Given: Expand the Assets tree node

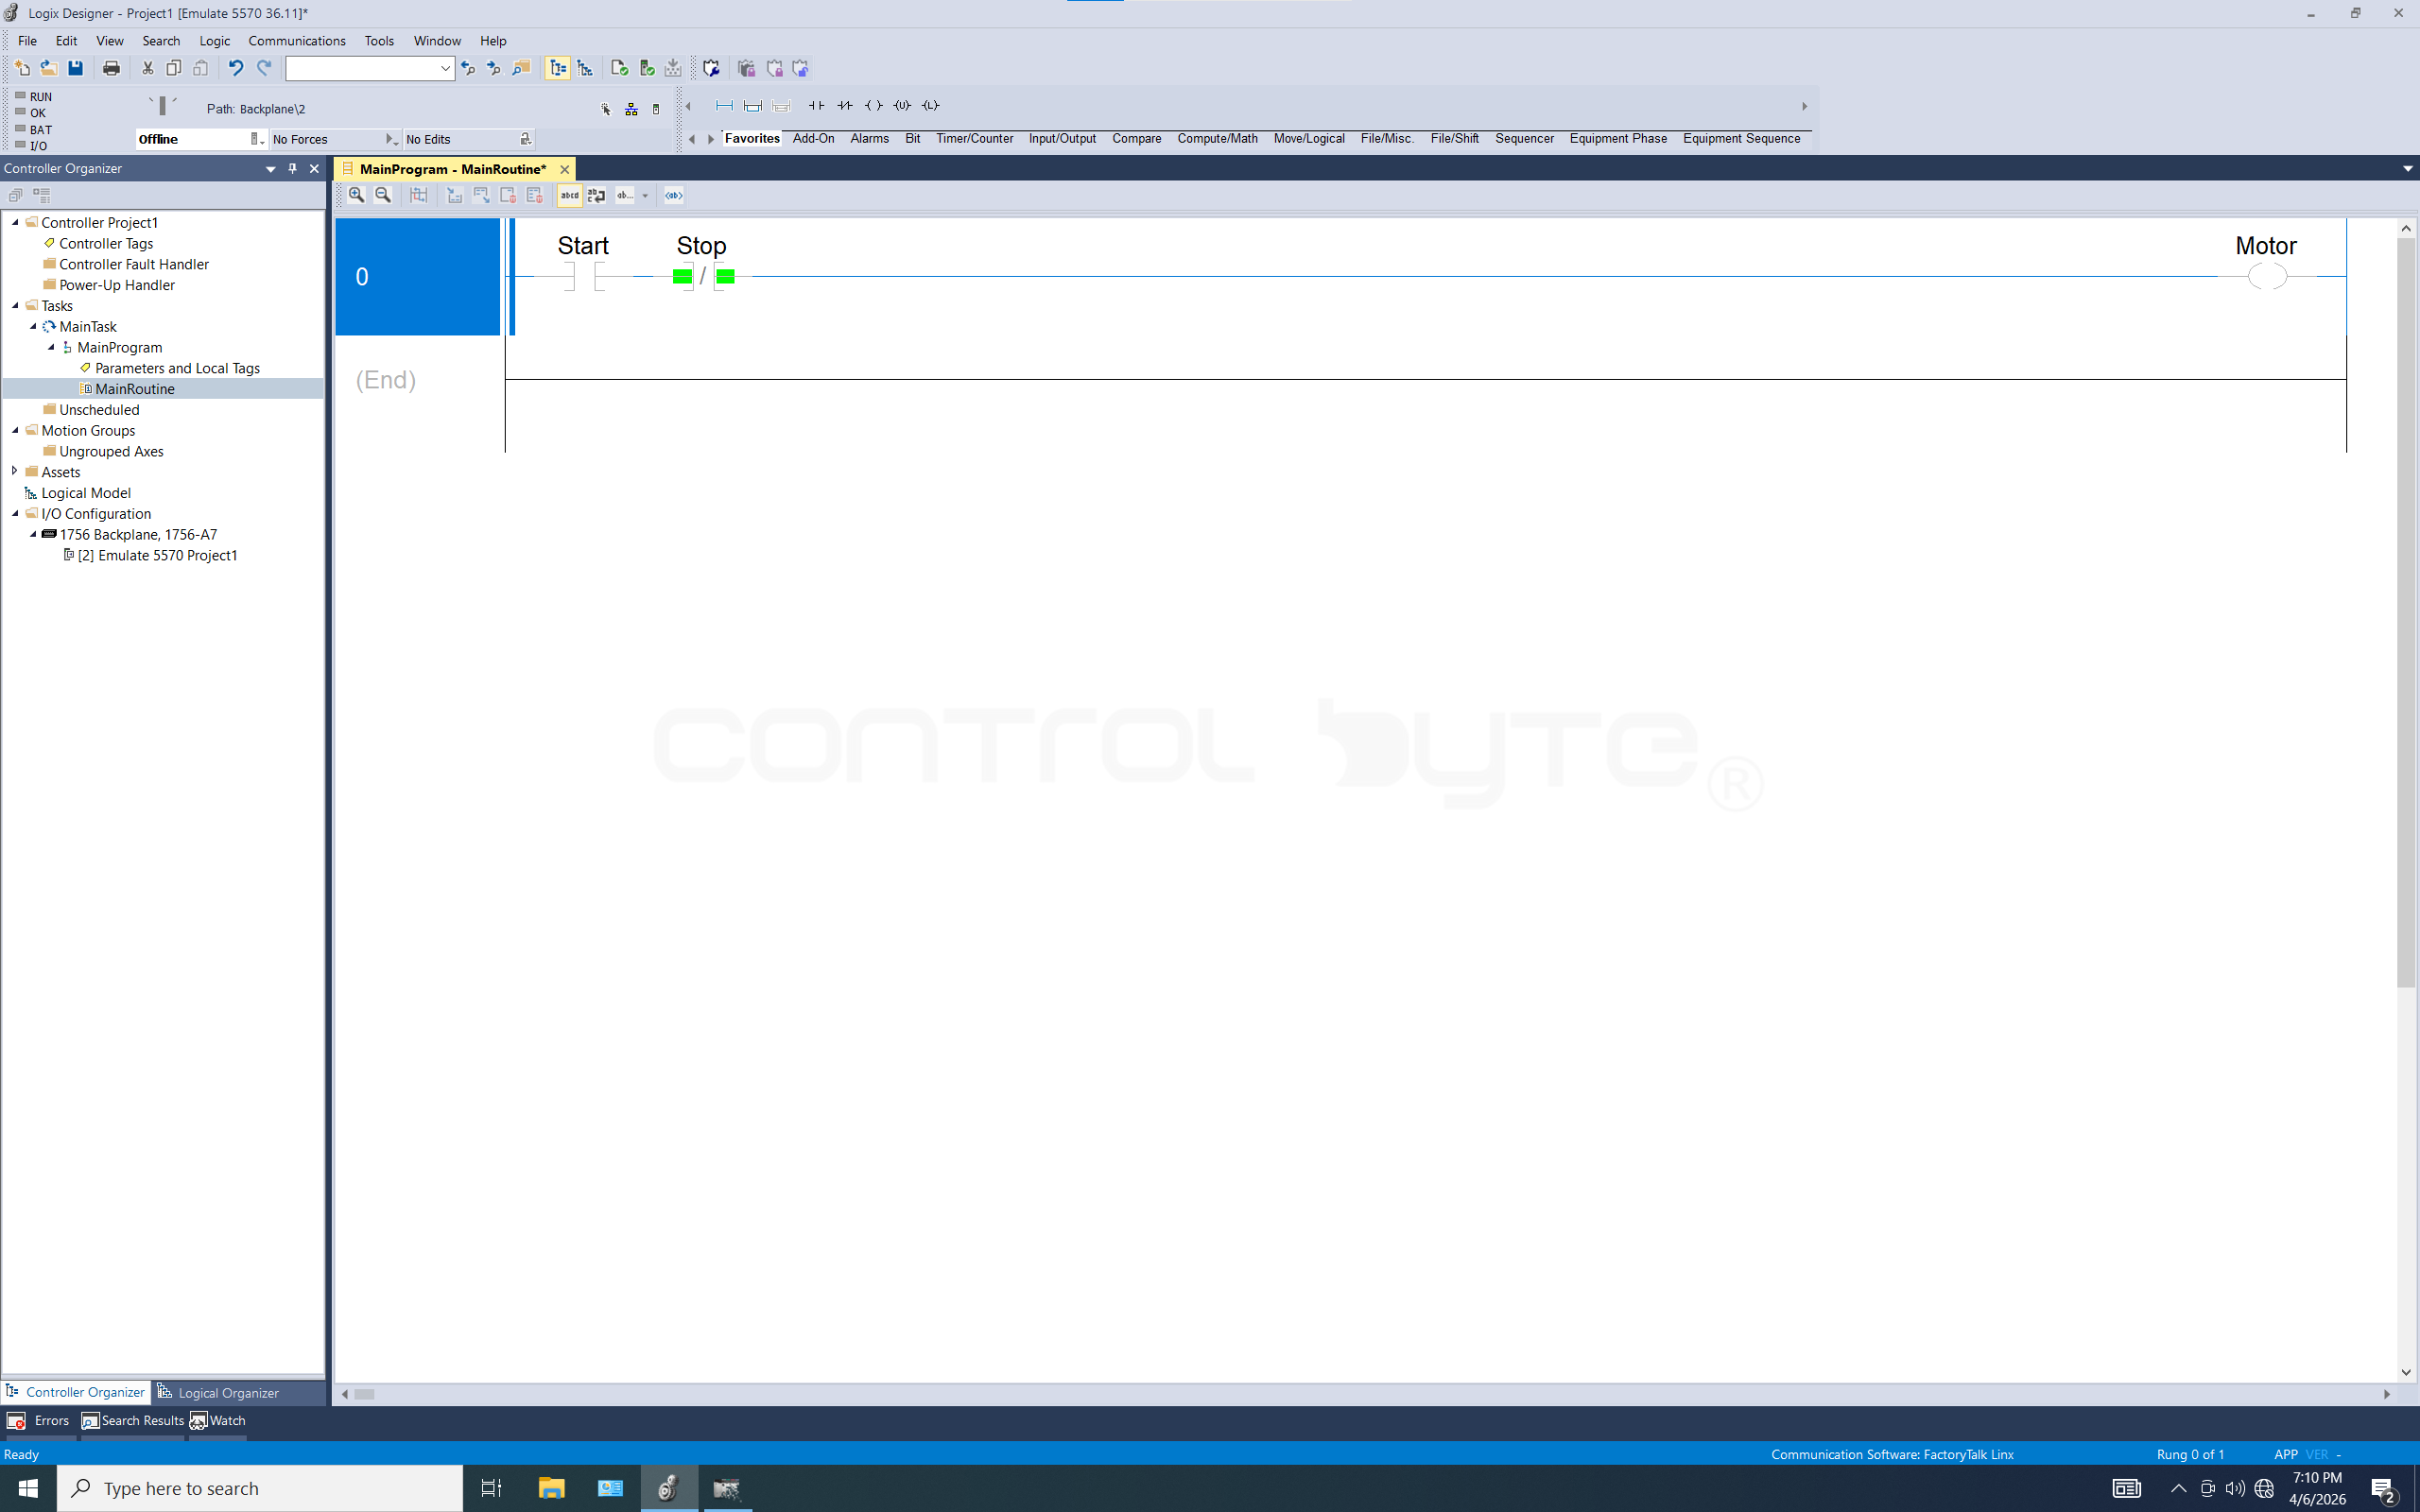Looking at the screenshot, I should pos(15,471).
